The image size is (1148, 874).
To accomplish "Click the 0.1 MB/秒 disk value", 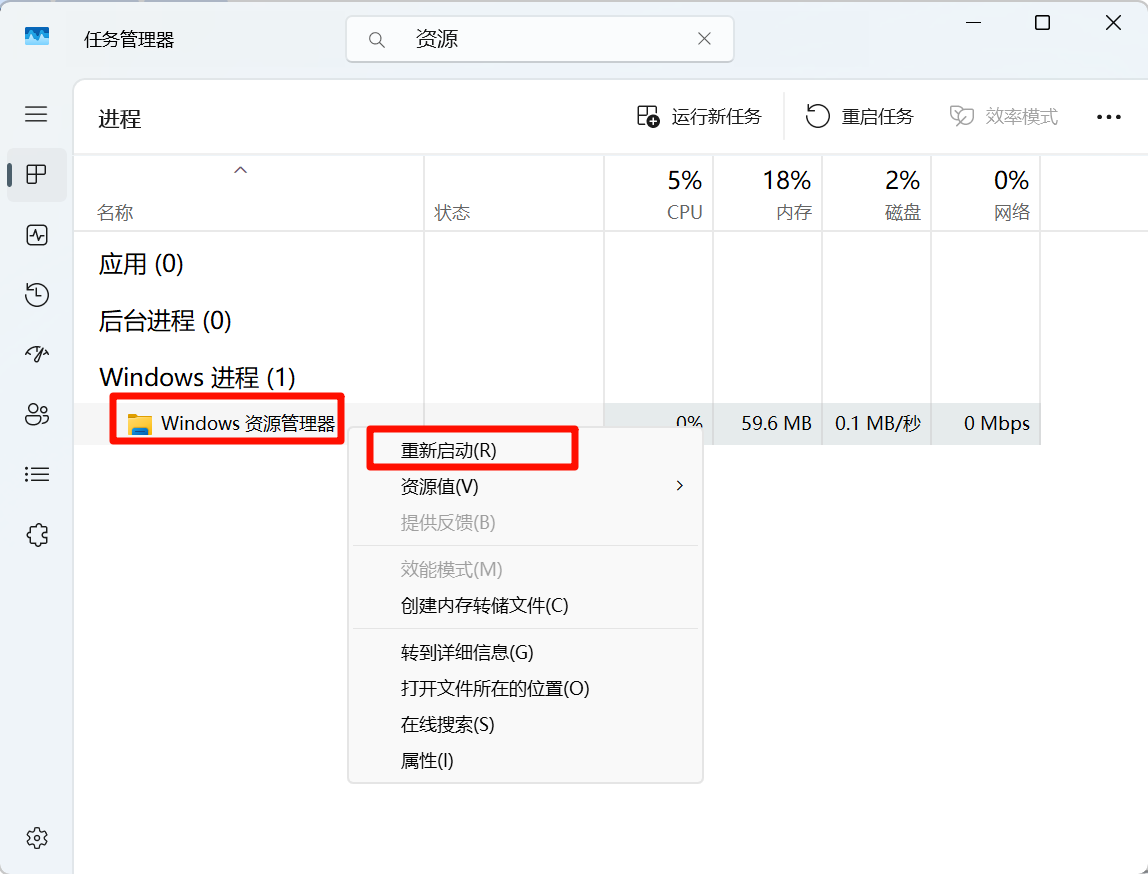I will [x=878, y=424].
